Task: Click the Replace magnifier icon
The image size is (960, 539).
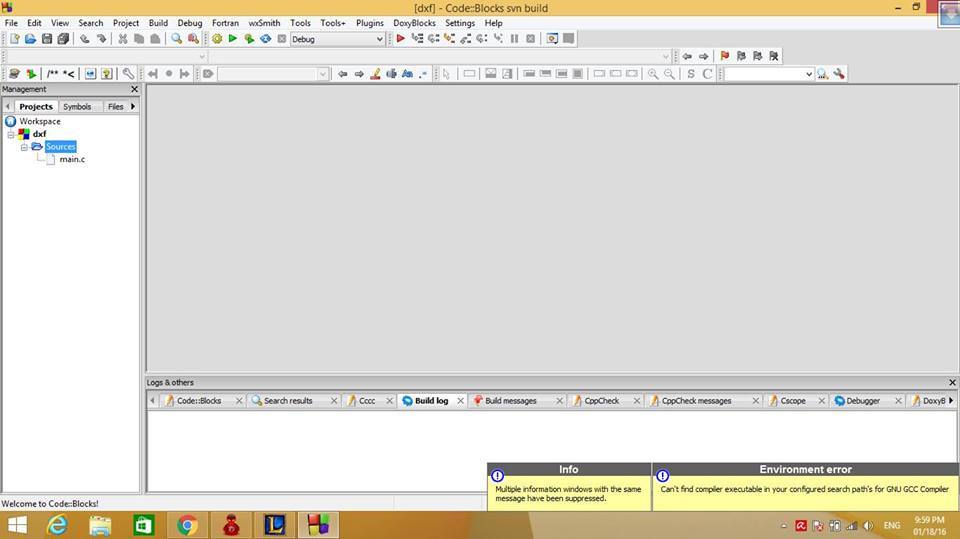Action: [x=193, y=39]
